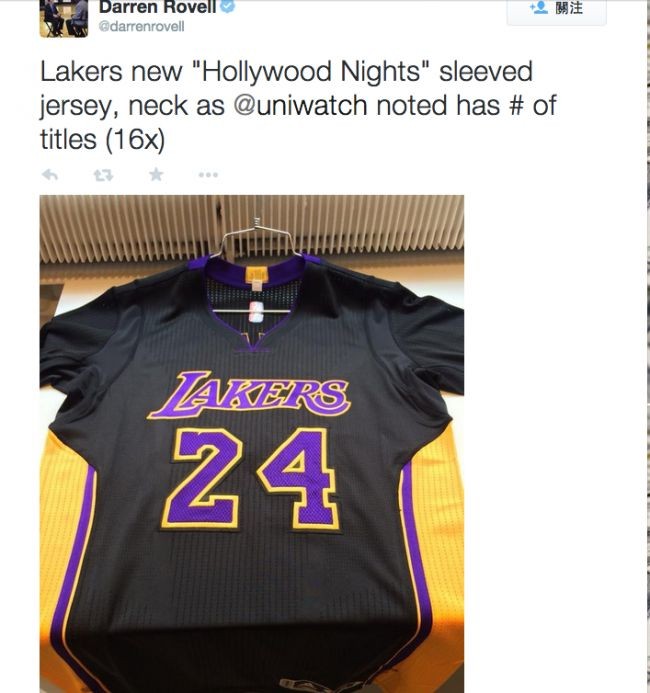Retweet this Lakers jersey tweet
The width and height of the screenshot is (650, 693).
[103, 175]
